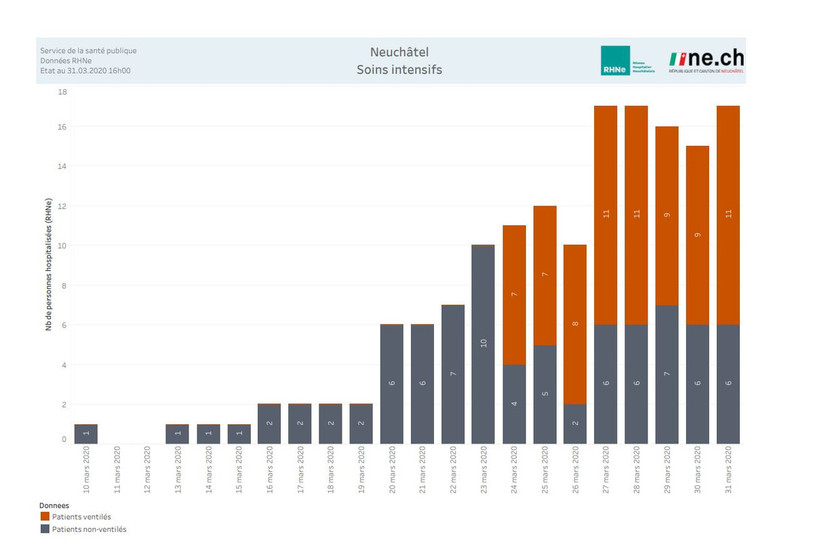
Task: Select the gray Patients non-ventilés legend swatch
Action: 45,529
